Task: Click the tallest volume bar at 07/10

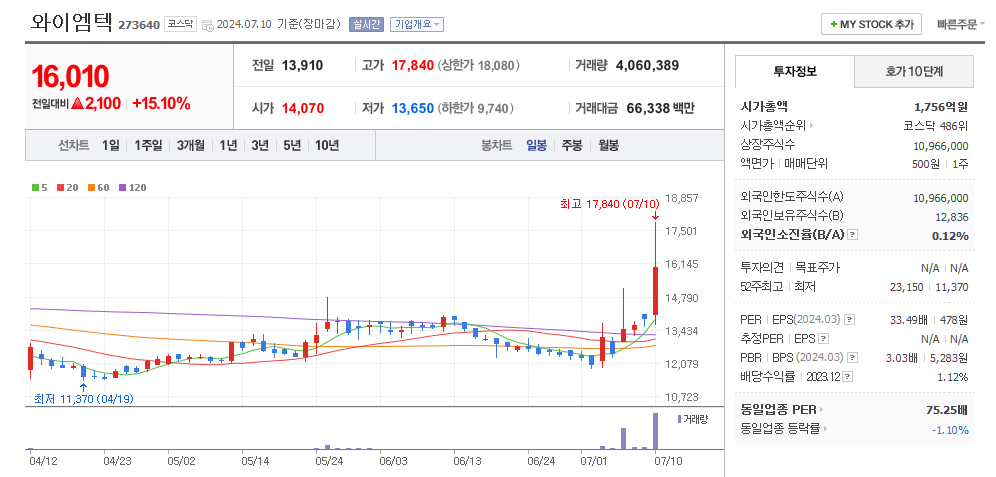Action: click(x=656, y=431)
